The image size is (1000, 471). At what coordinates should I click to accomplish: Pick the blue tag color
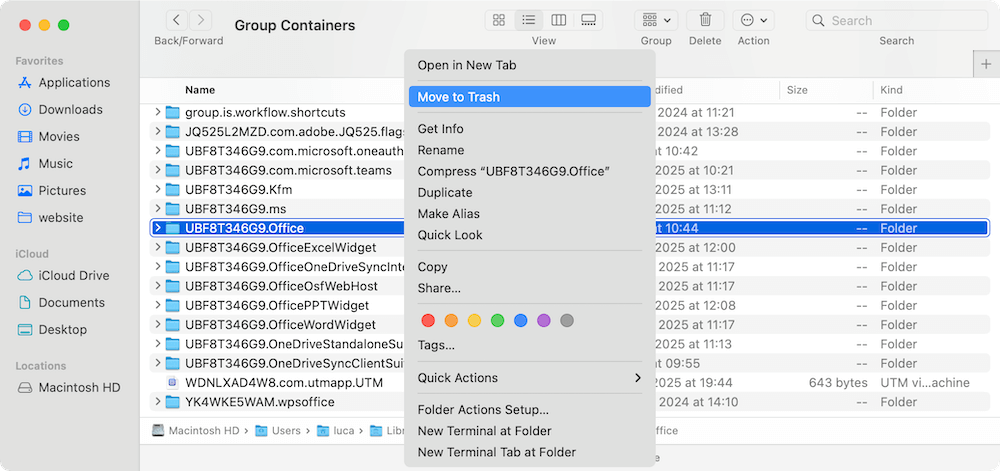point(520,321)
